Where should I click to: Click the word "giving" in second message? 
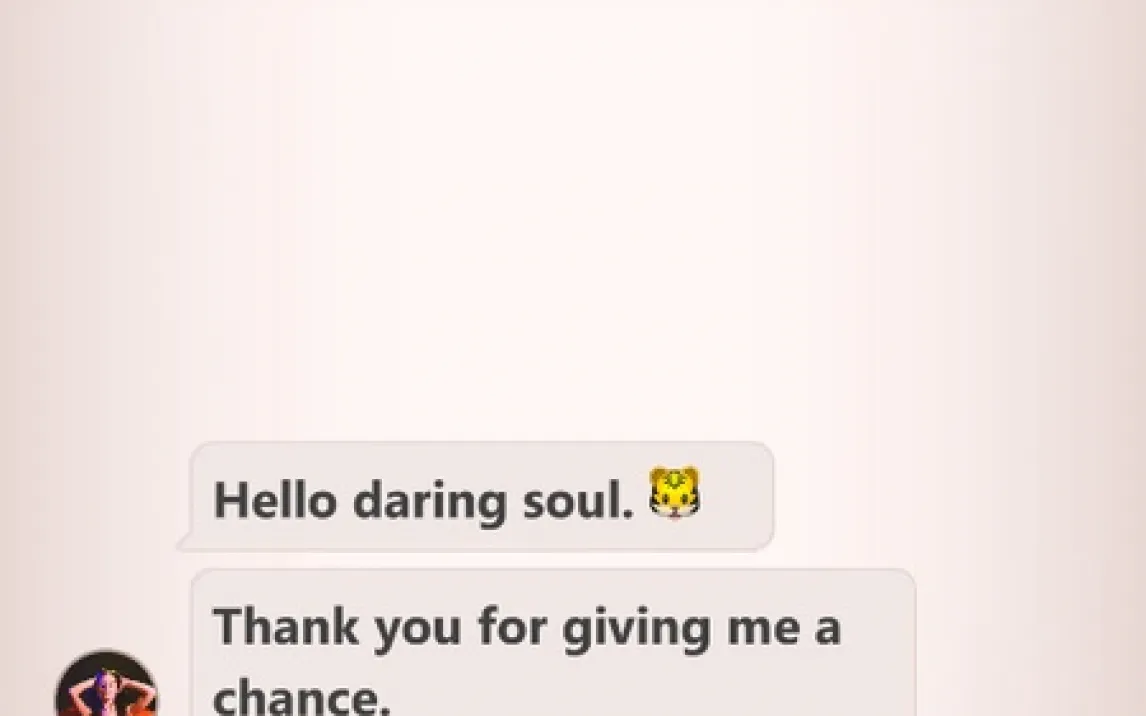click(x=636, y=630)
